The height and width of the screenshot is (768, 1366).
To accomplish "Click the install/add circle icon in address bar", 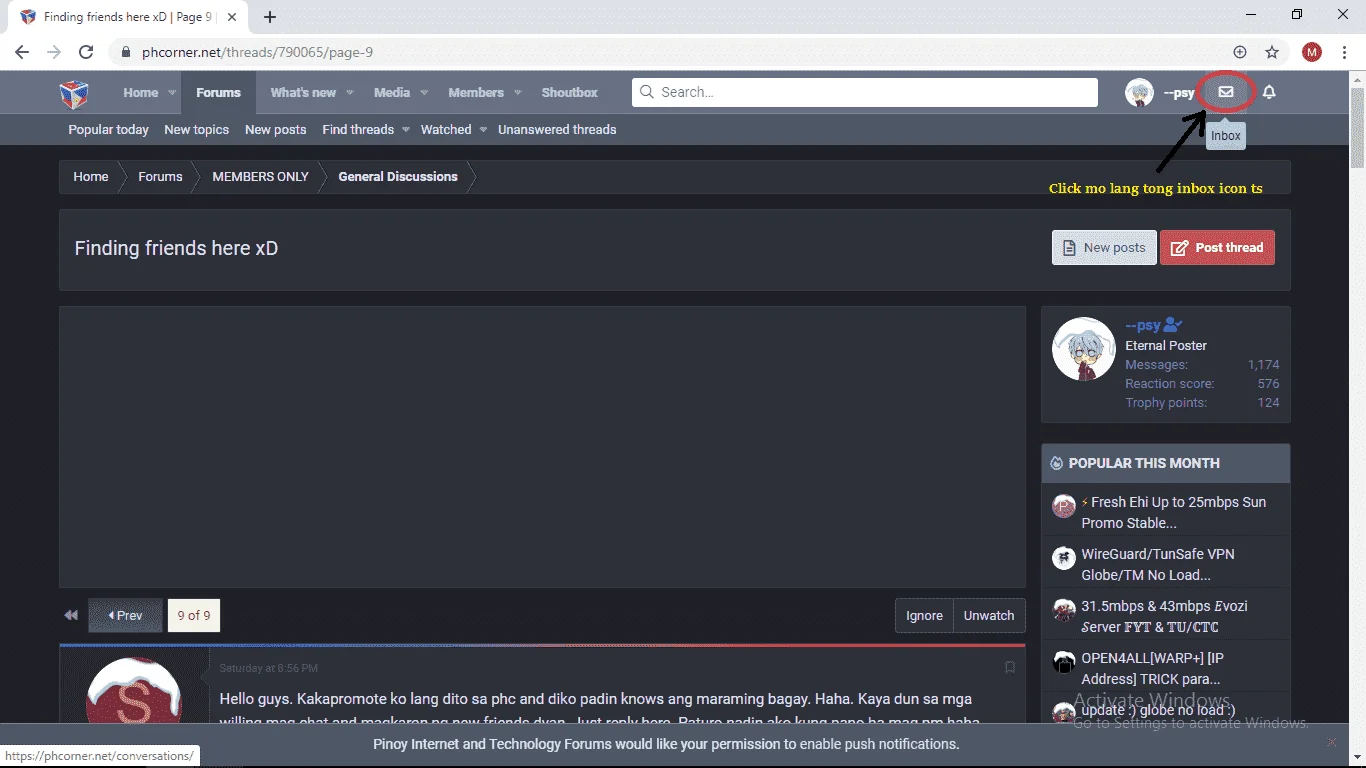I will point(1240,52).
